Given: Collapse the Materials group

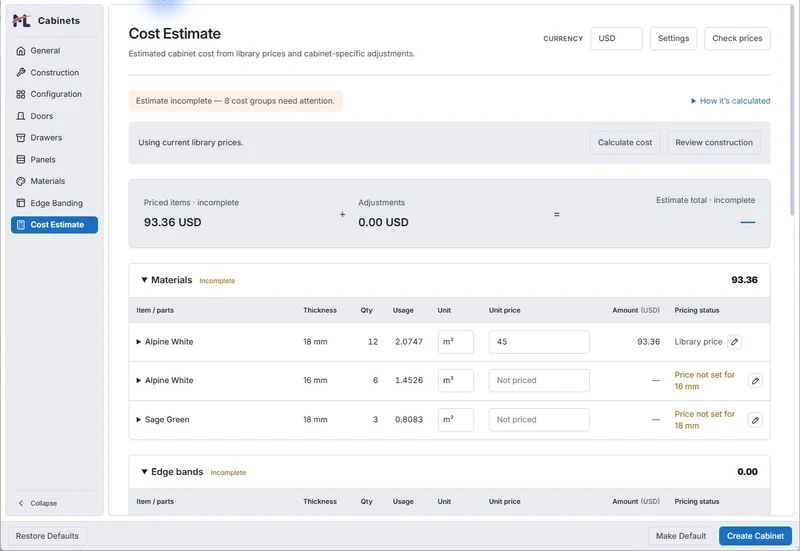Looking at the screenshot, I should pyautogui.click(x=144, y=280).
